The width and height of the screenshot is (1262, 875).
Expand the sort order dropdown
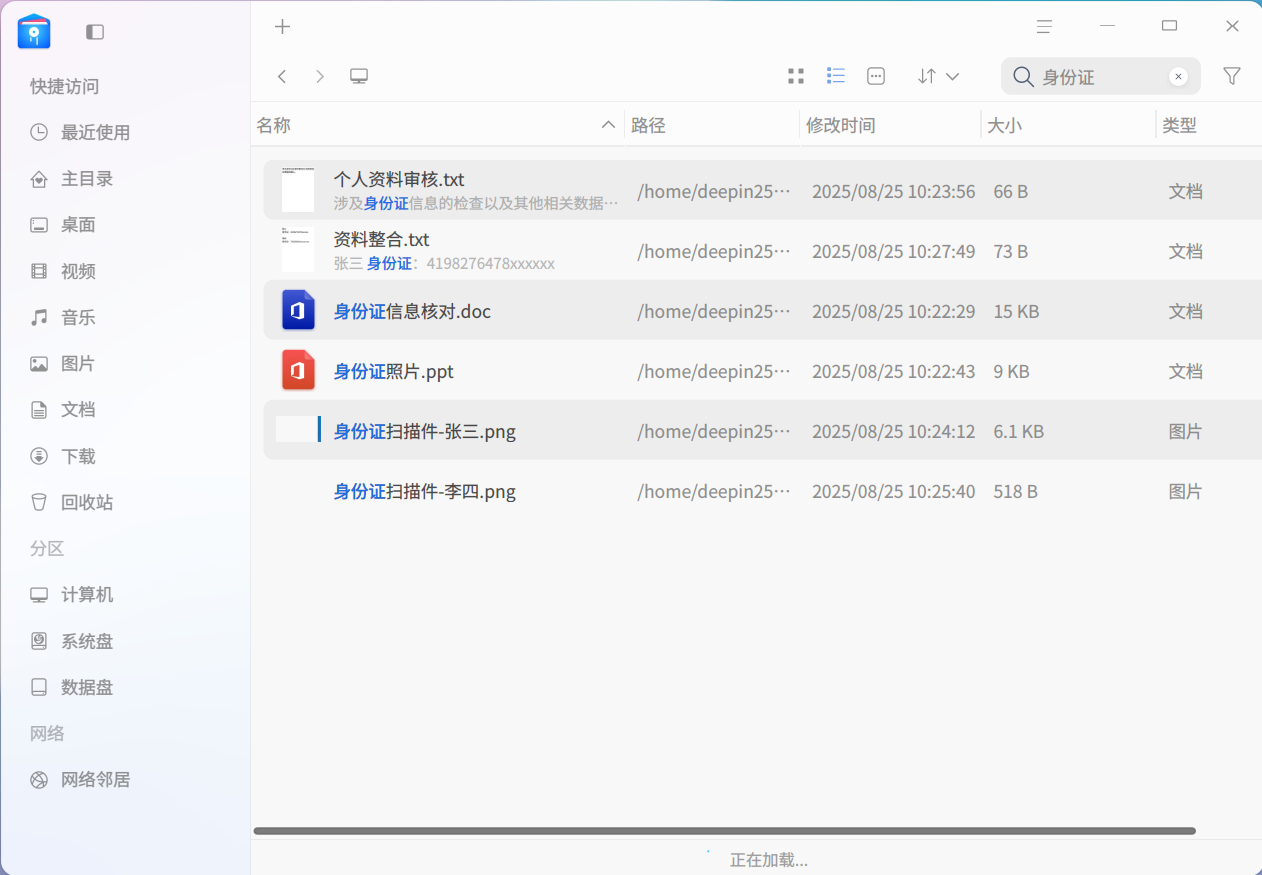(x=938, y=76)
